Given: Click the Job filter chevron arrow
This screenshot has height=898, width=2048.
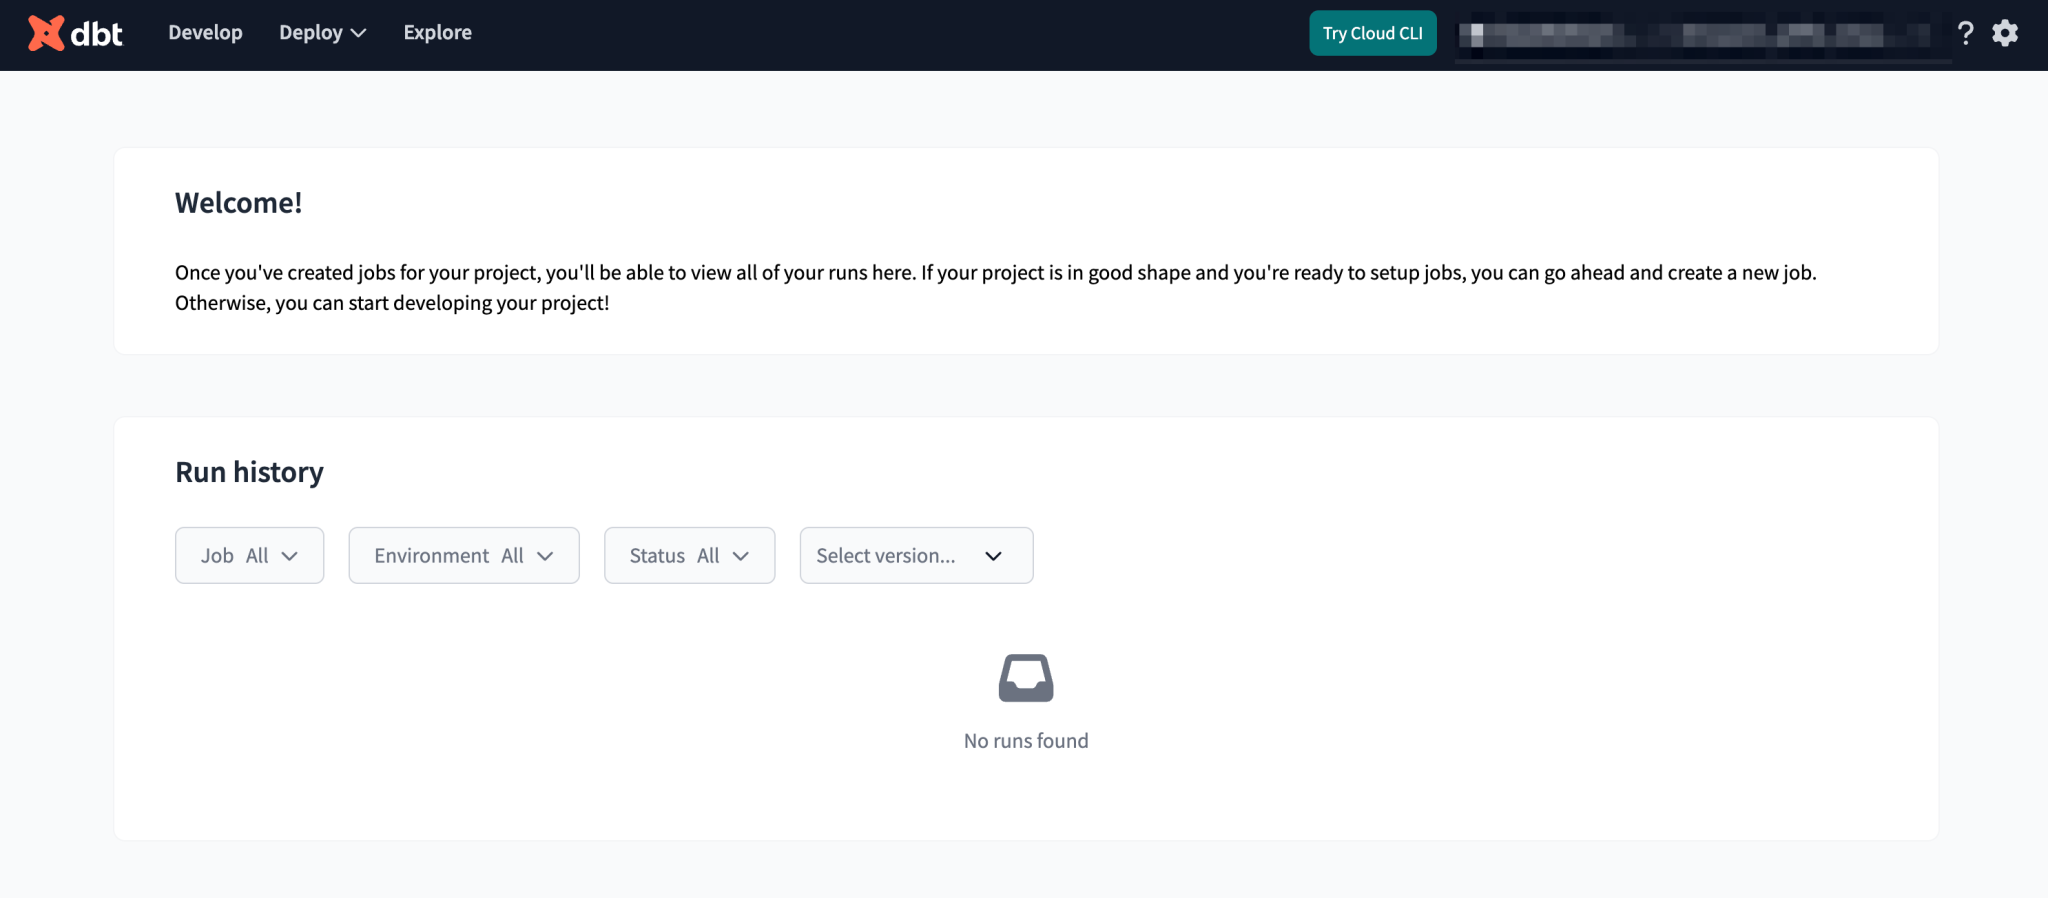Looking at the screenshot, I should pyautogui.click(x=290, y=556).
